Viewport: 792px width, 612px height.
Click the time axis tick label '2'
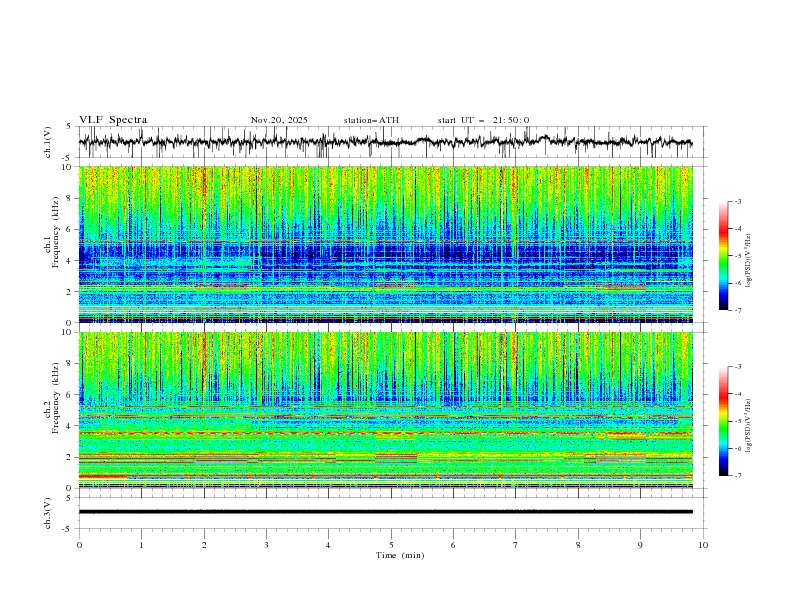(x=204, y=545)
